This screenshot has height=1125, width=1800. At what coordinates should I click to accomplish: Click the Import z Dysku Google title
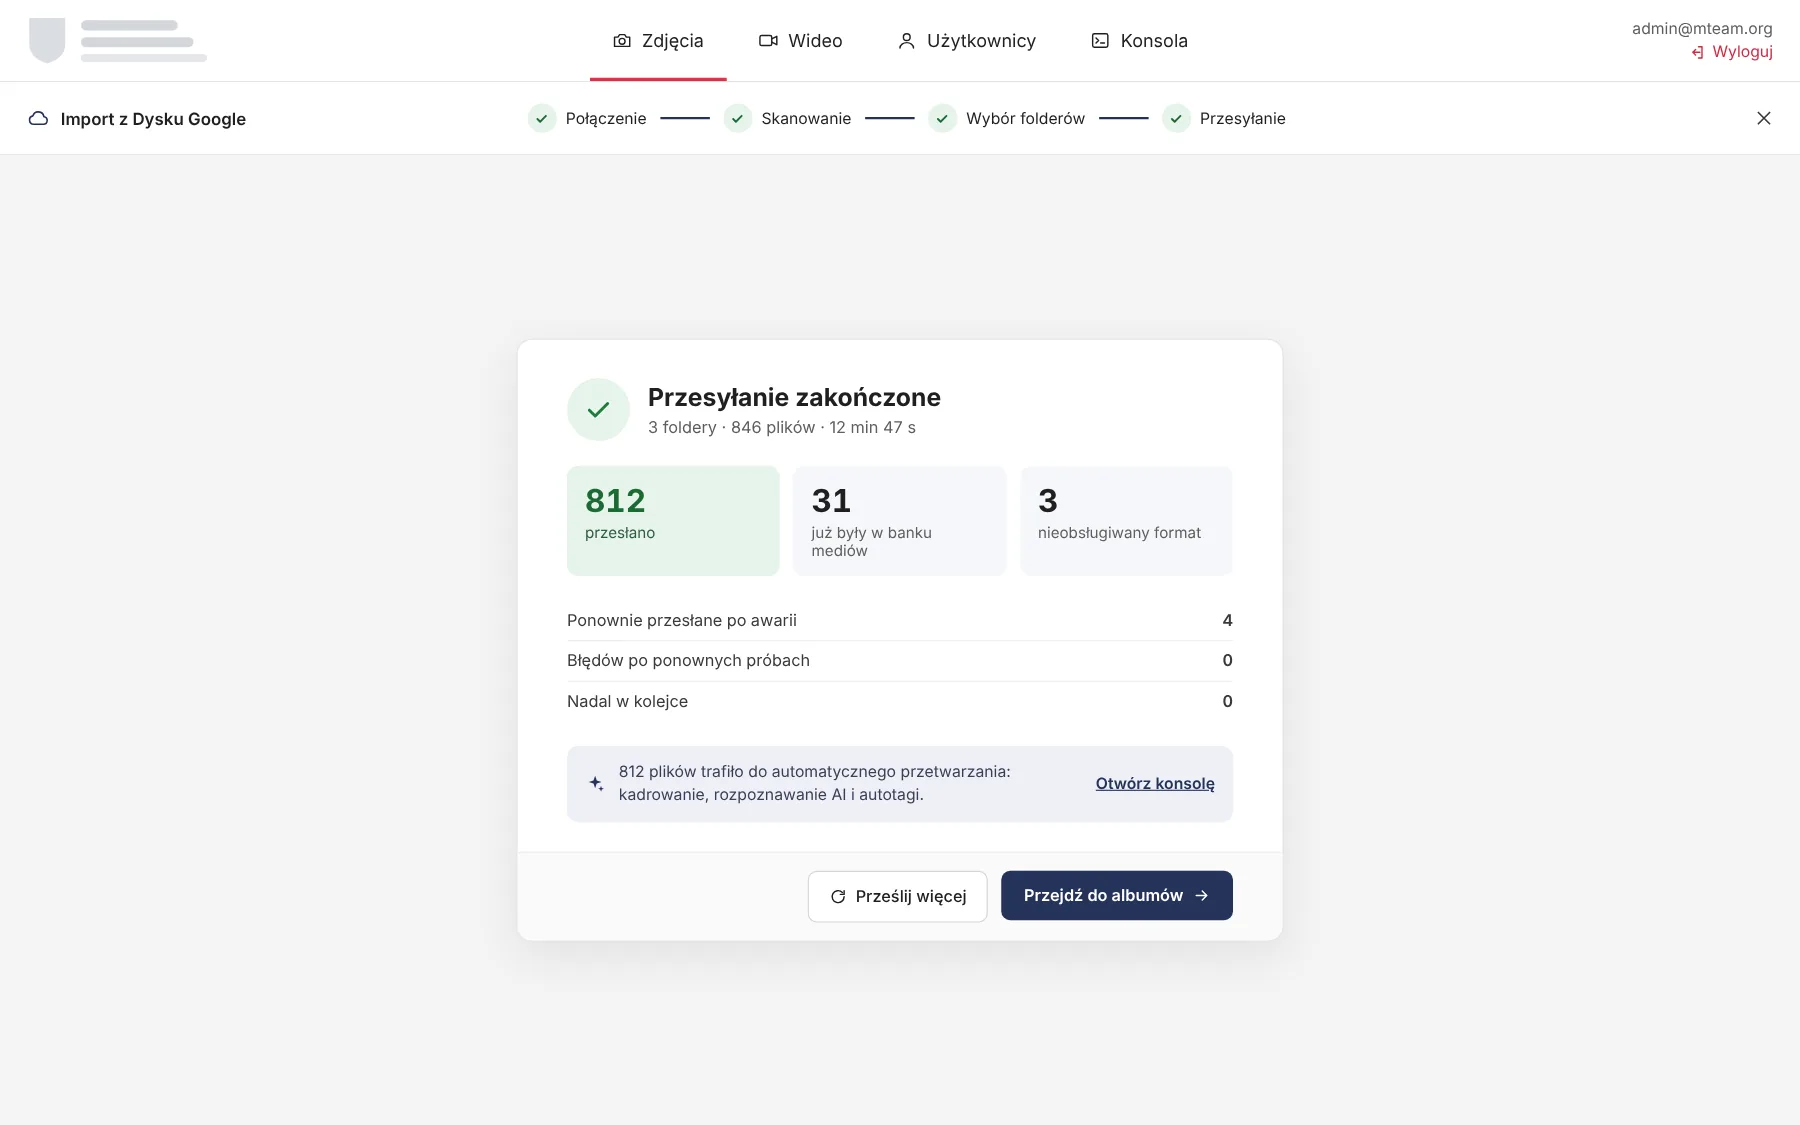(153, 119)
